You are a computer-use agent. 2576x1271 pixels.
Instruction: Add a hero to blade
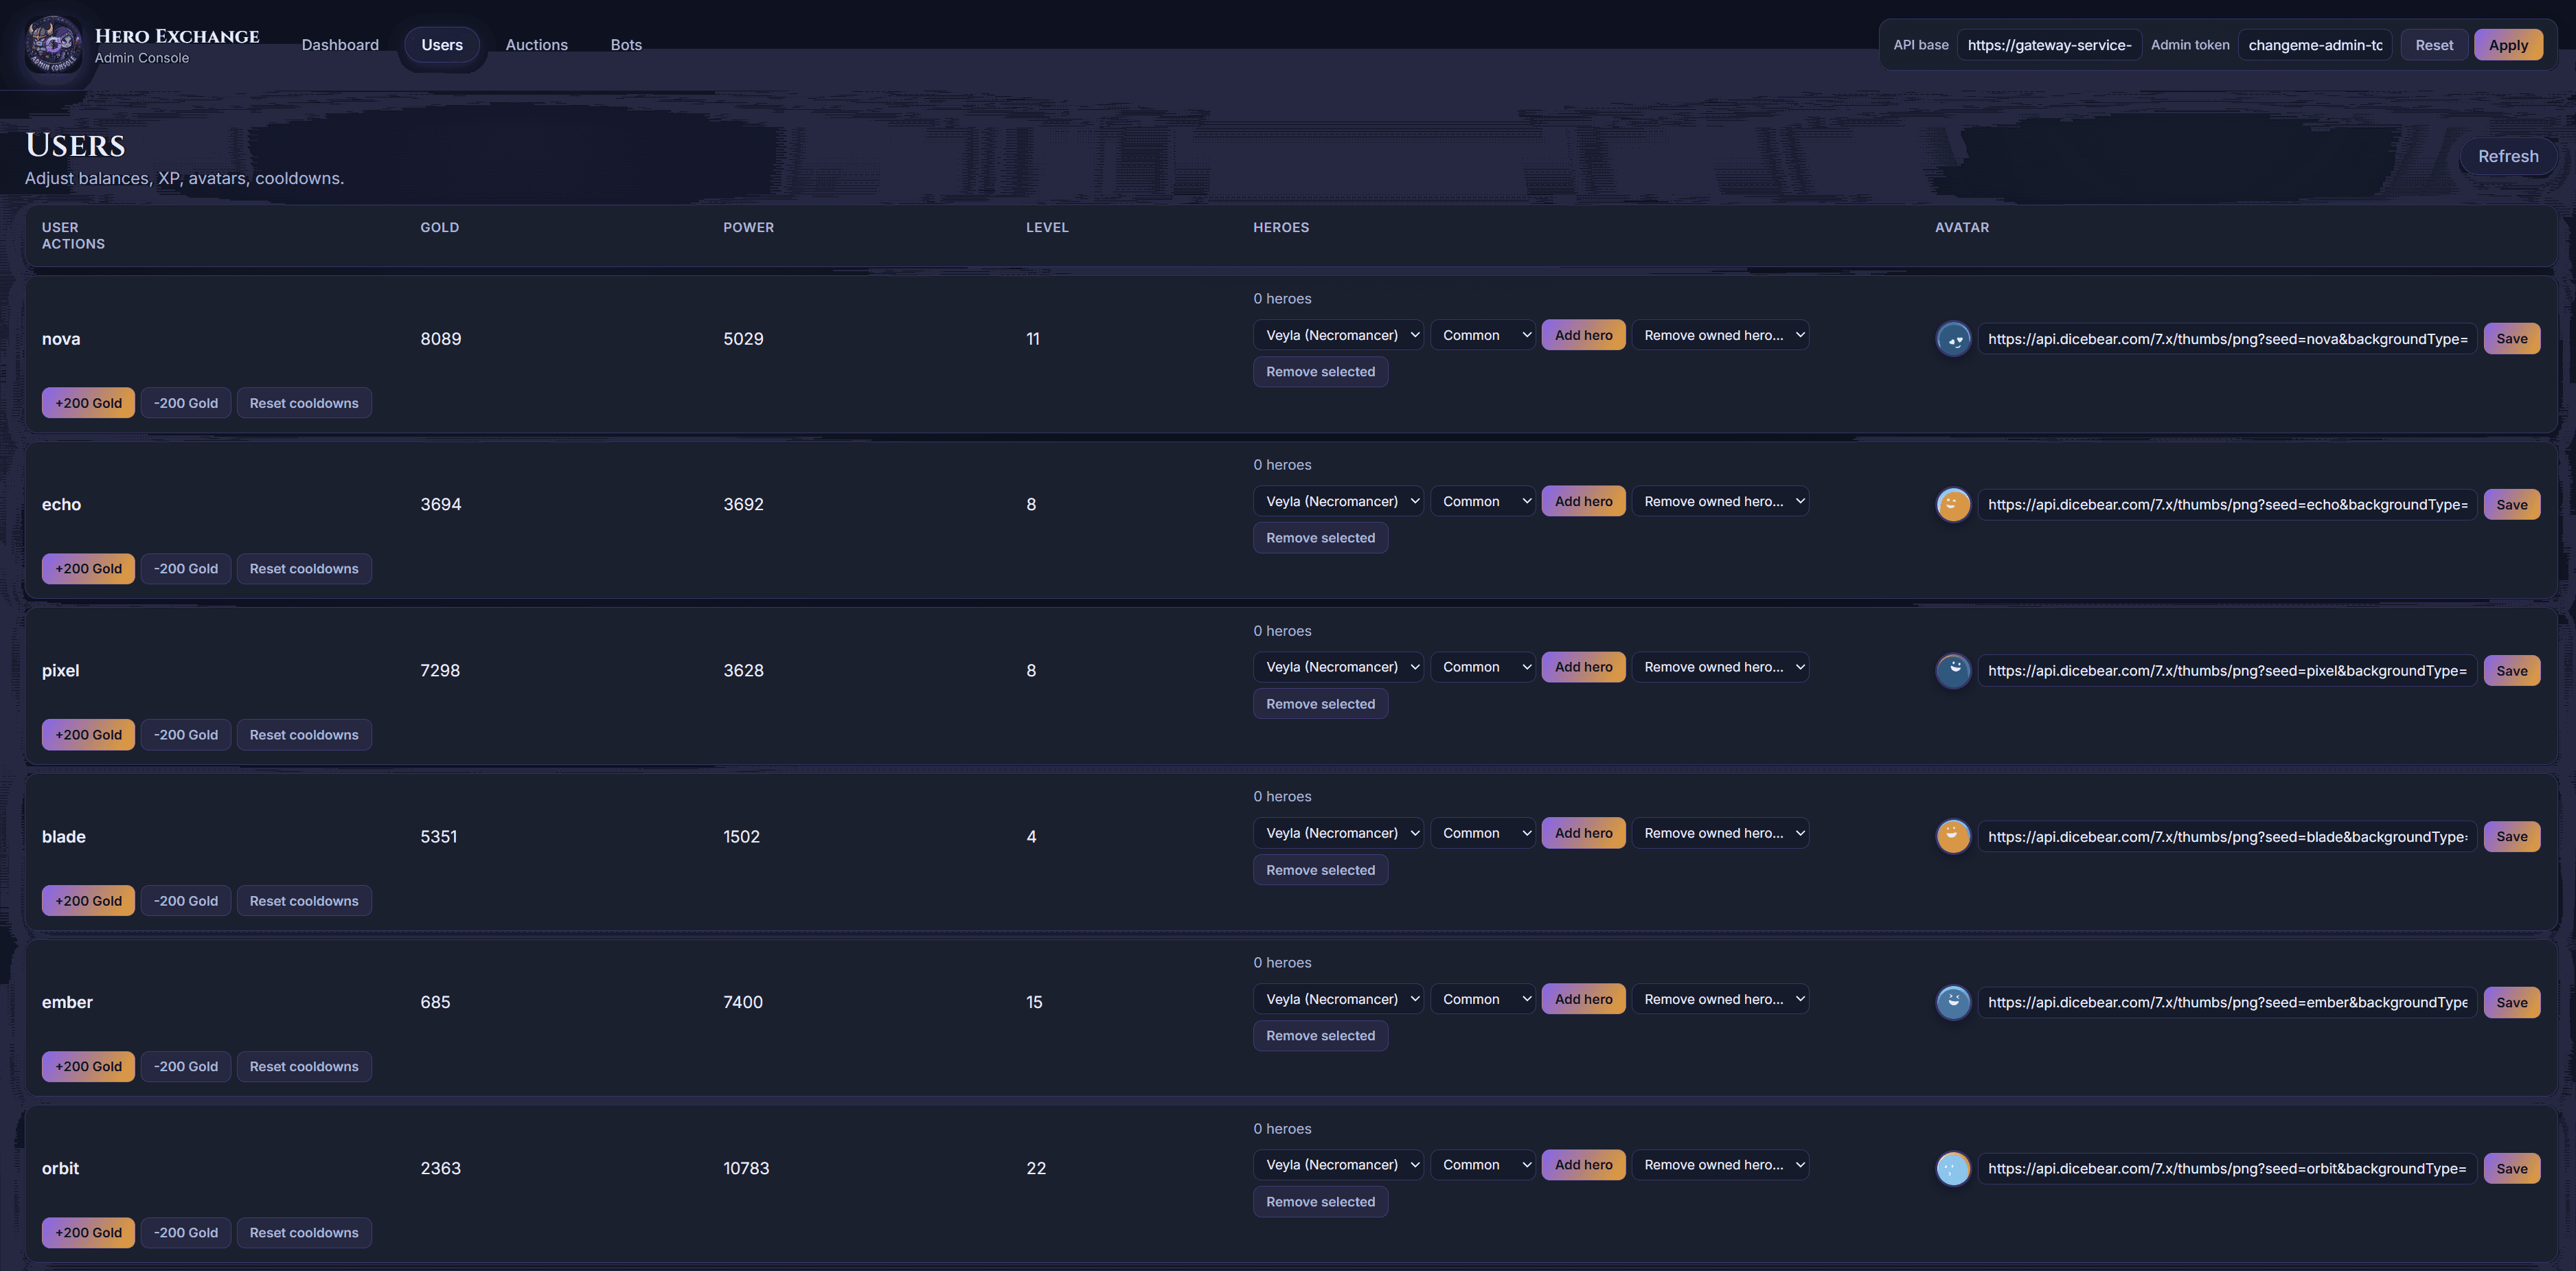[x=1583, y=832]
